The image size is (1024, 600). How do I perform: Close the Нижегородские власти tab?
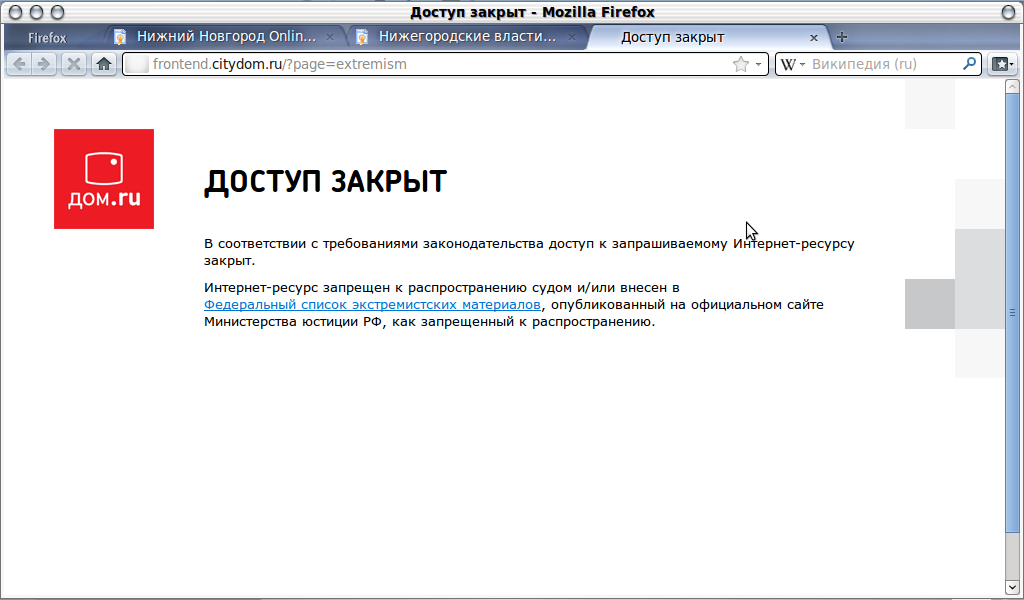tap(571, 37)
